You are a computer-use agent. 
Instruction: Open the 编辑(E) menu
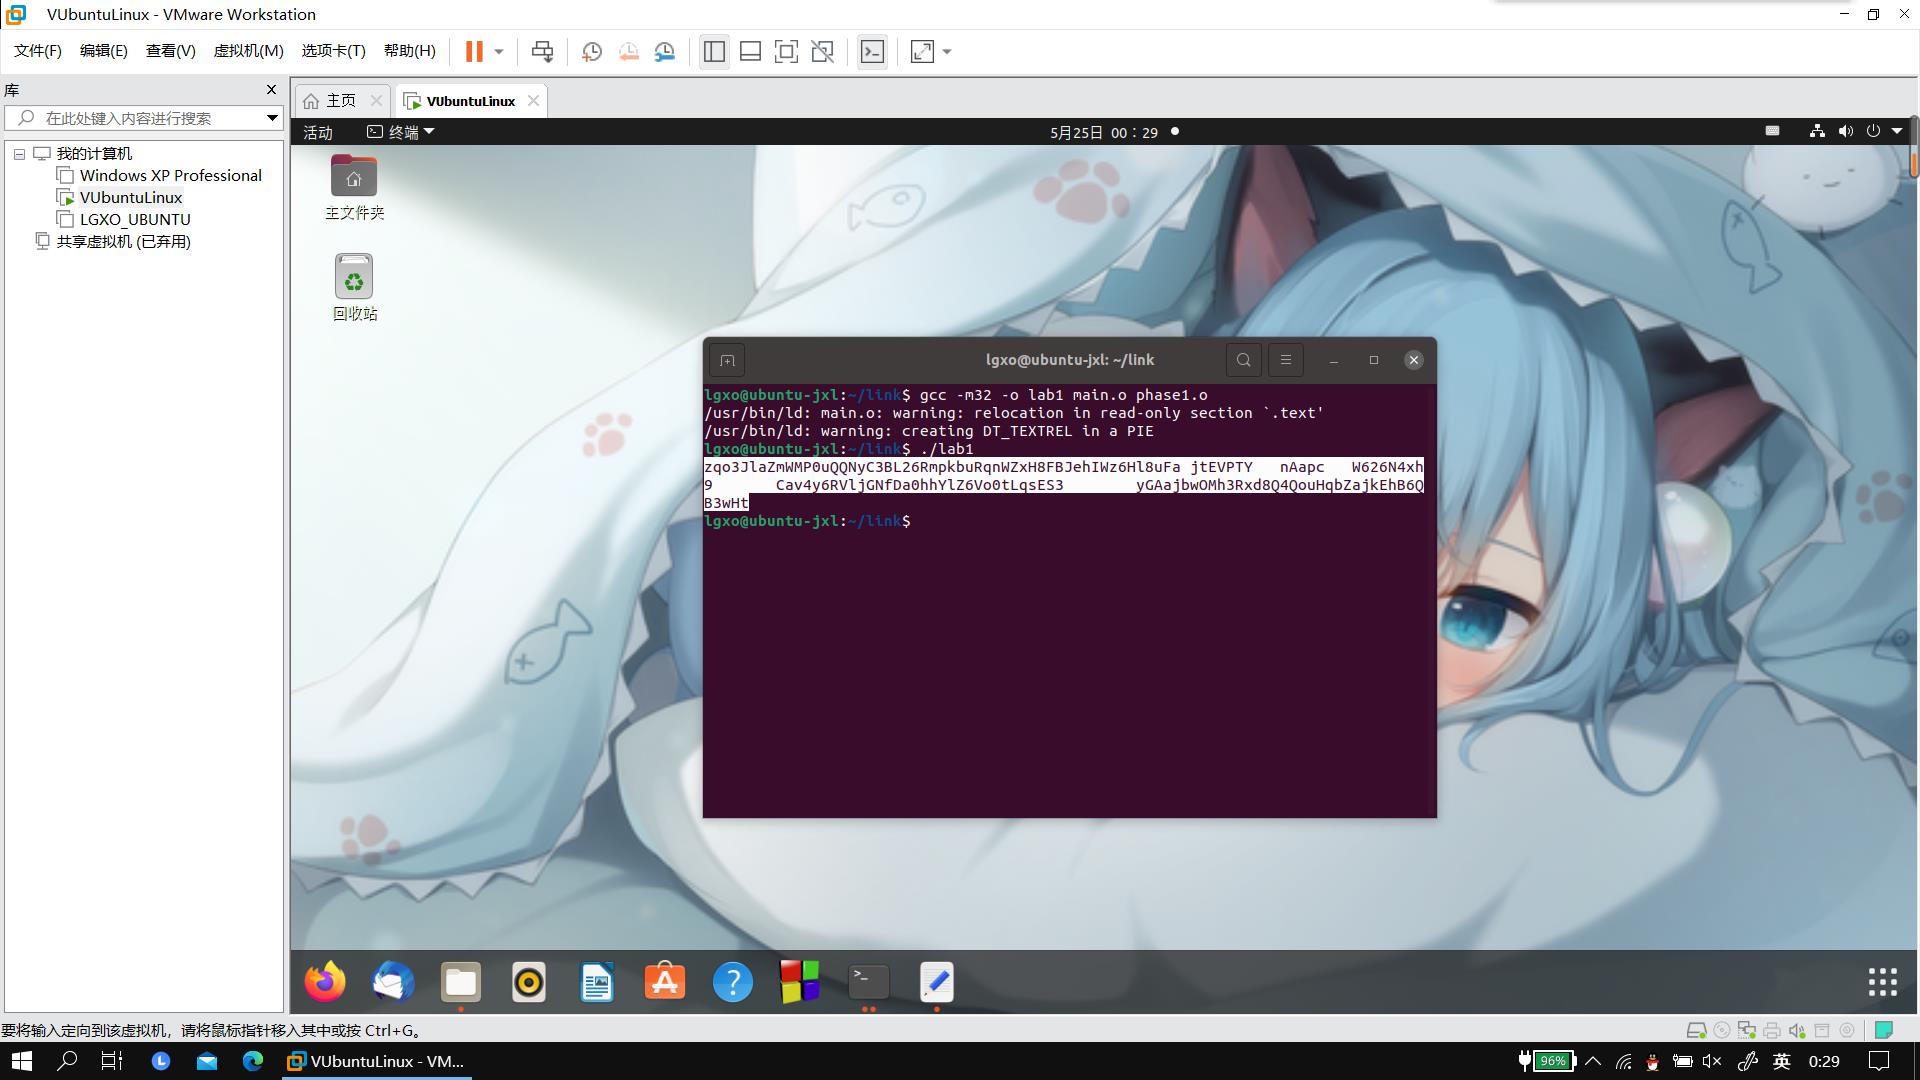pos(103,51)
